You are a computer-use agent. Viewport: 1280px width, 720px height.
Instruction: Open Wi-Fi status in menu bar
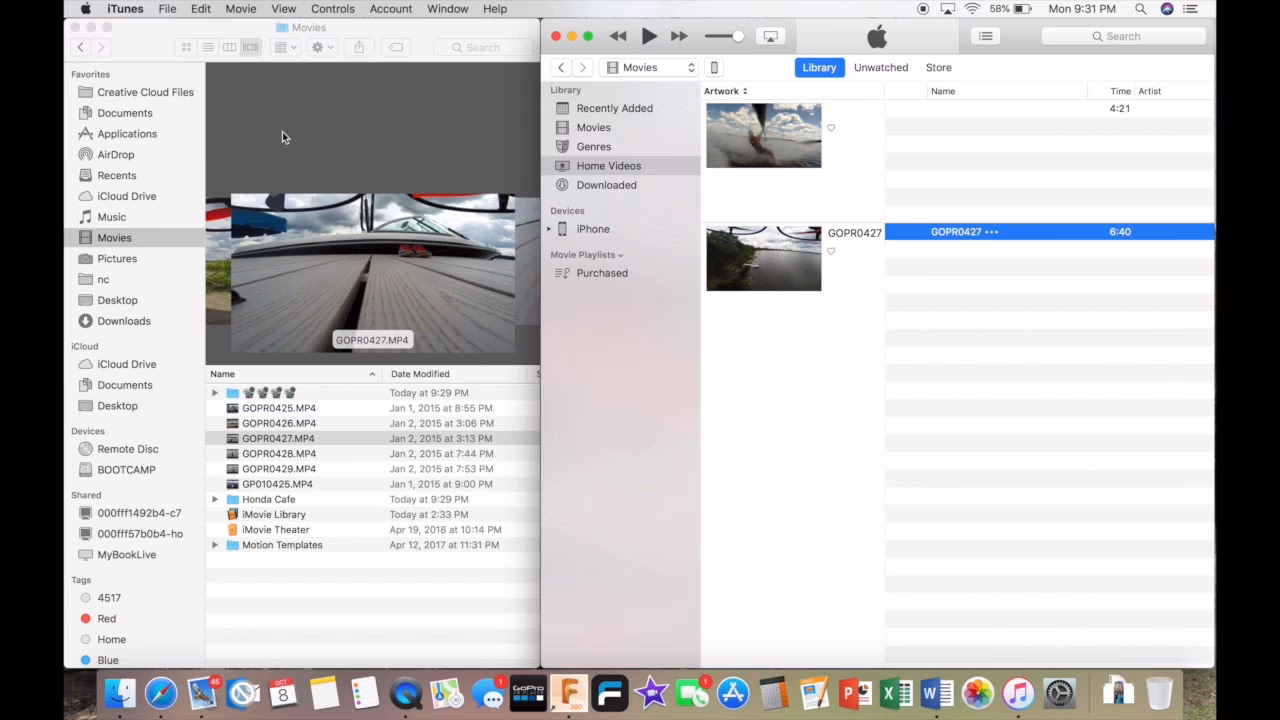[x=972, y=9]
